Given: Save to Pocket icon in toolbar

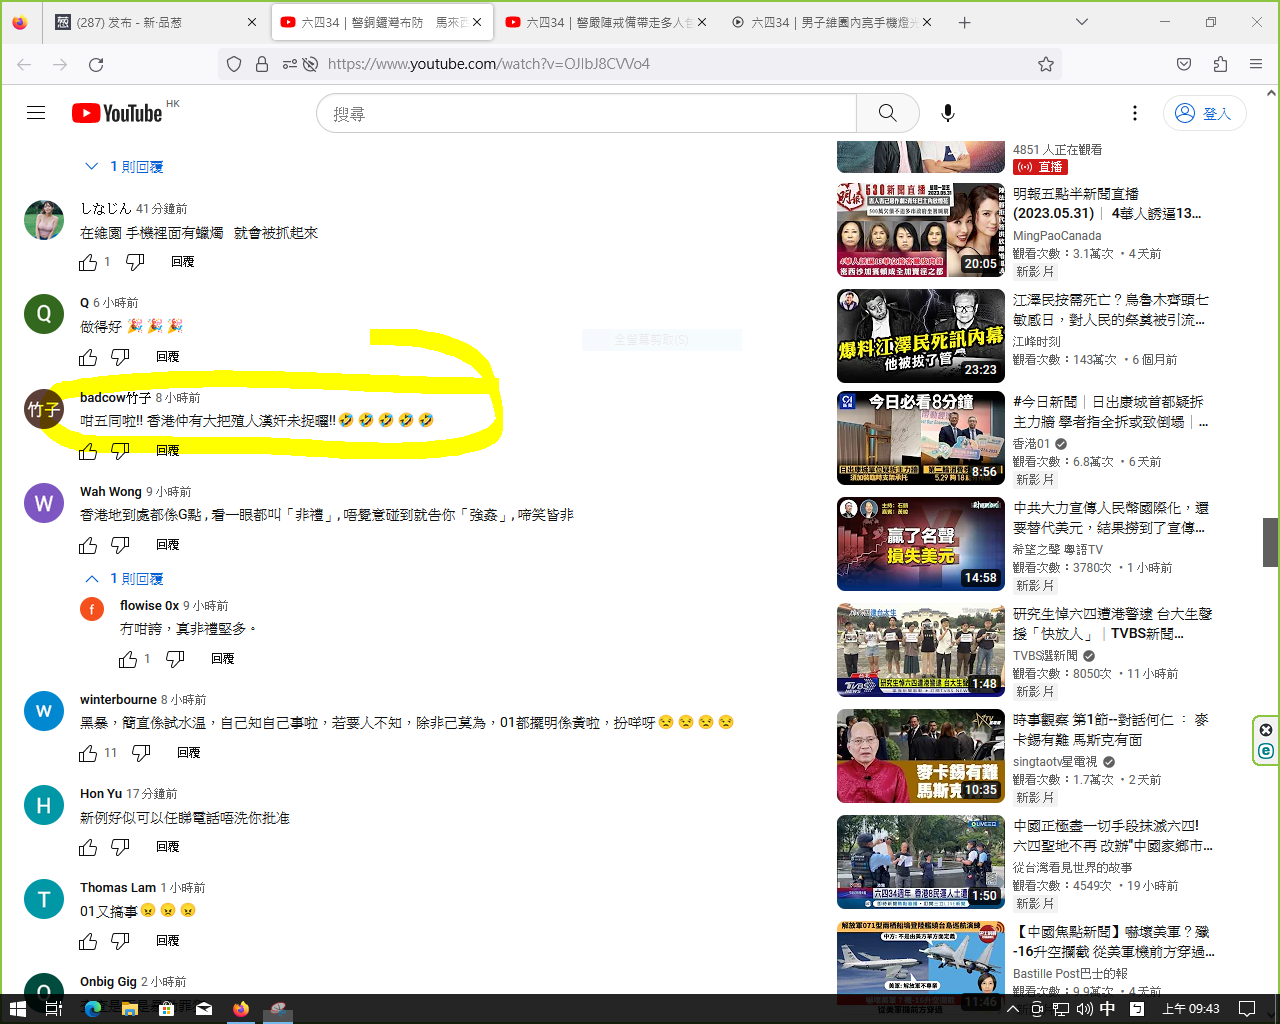Looking at the screenshot, I should [x=1184, y=64].
